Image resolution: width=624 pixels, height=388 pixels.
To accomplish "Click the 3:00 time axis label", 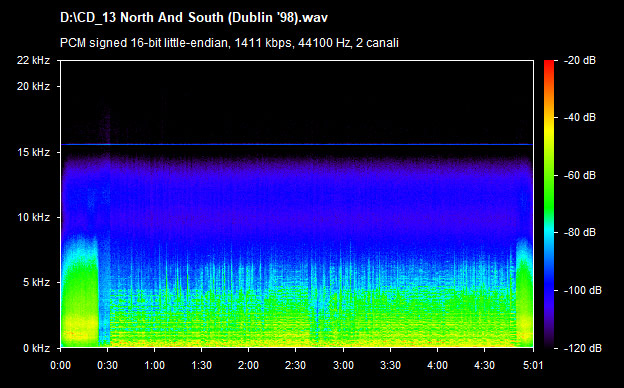I will tap(343, 365).
